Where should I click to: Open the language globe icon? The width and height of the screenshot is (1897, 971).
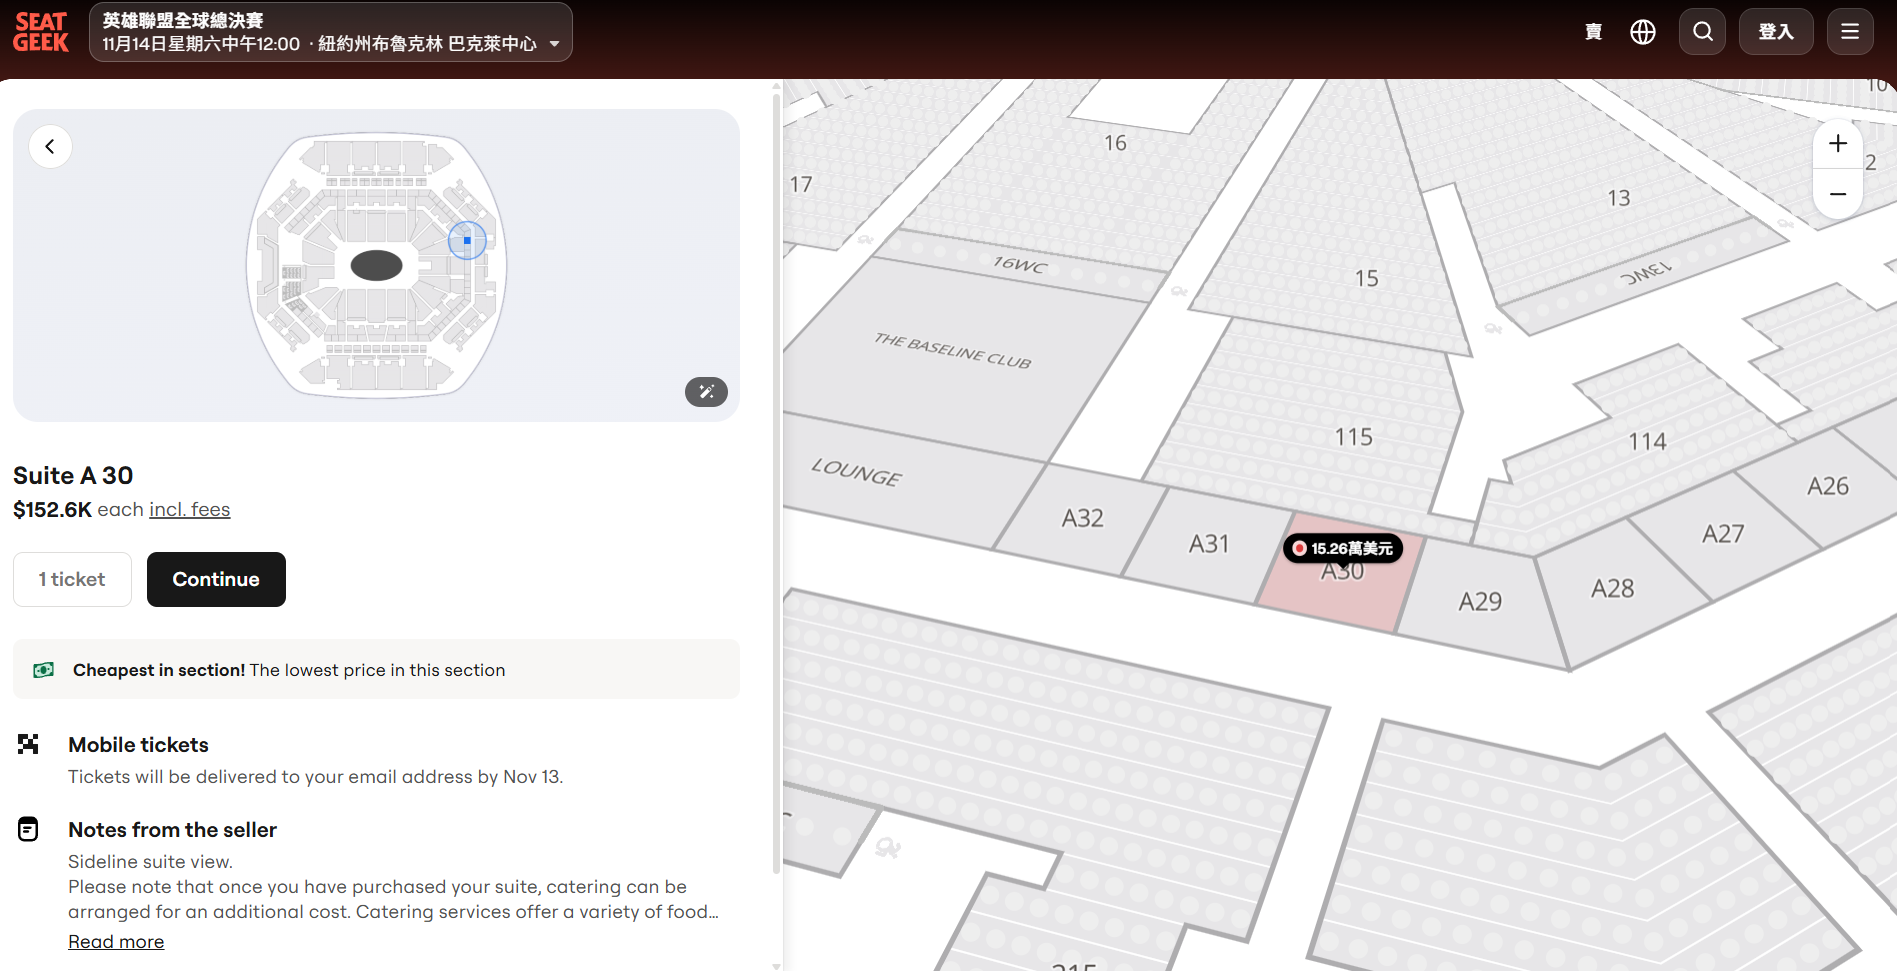click(x=1643, y=32)
